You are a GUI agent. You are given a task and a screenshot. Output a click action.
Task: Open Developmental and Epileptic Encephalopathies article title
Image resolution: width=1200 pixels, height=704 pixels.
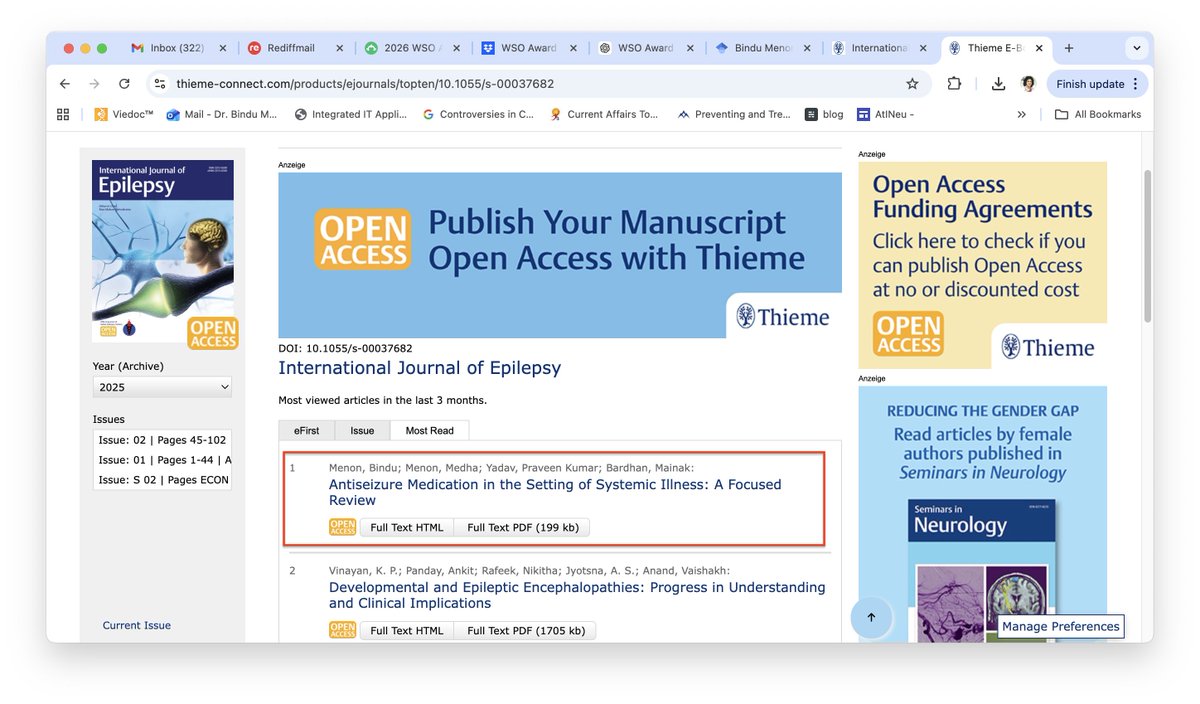[577, 595]
